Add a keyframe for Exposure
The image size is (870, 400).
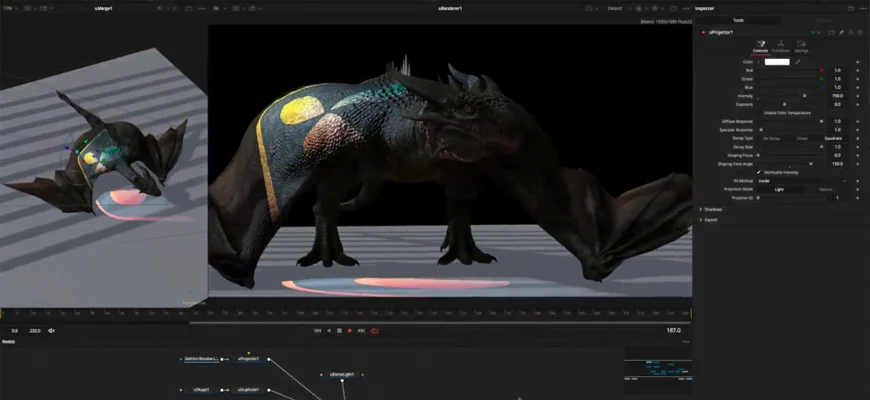coord(858,104)
